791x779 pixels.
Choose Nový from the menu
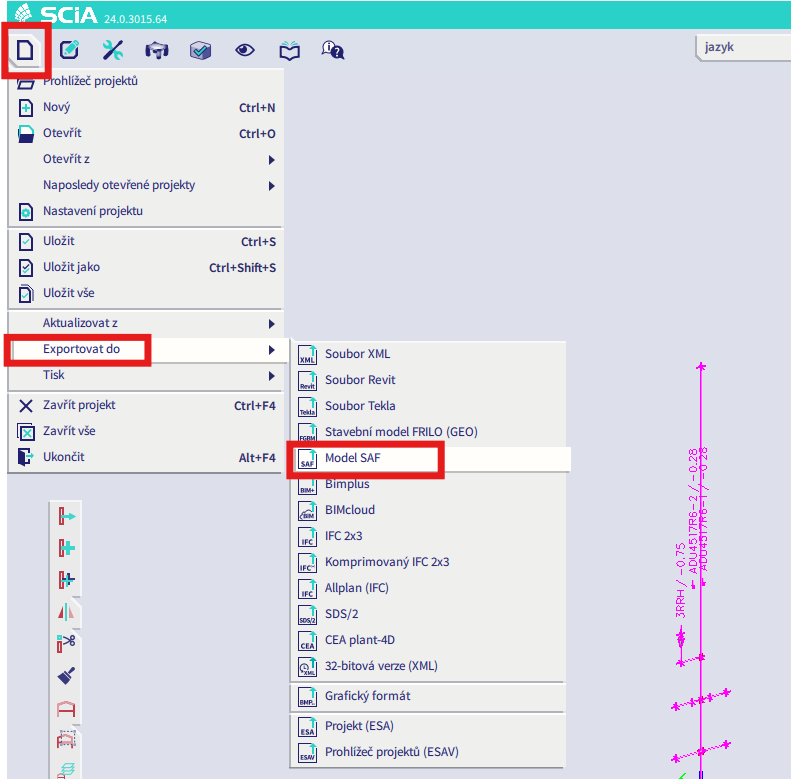[146, 107]
